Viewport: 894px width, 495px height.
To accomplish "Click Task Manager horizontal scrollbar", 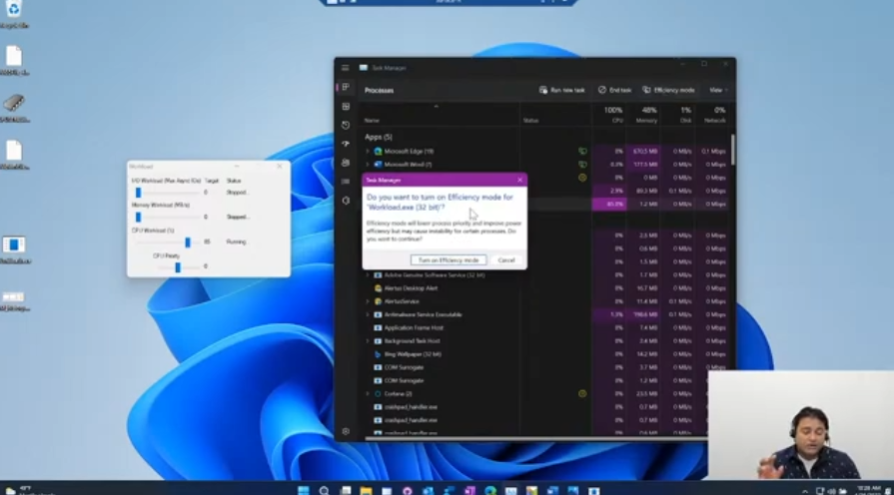I will click(536, 439).
